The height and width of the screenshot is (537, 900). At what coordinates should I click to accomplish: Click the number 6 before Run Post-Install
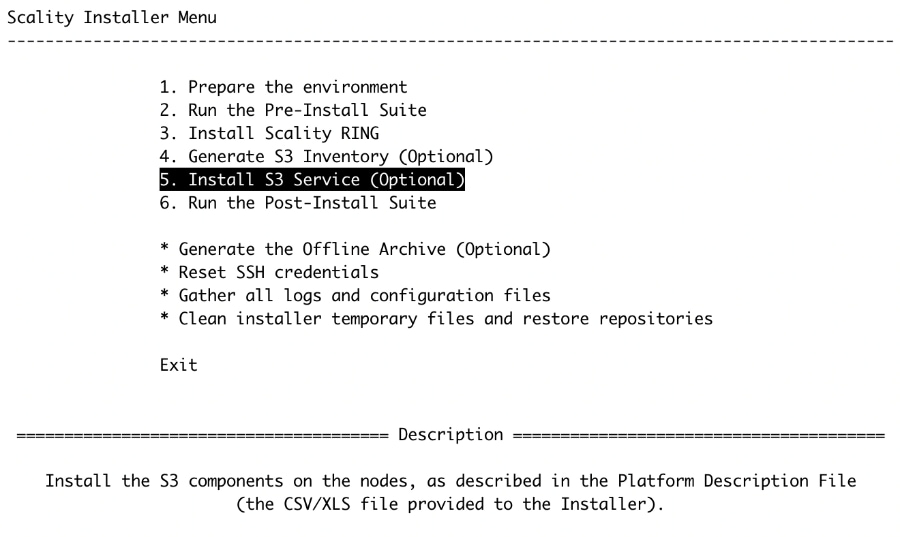pos(167,203)
